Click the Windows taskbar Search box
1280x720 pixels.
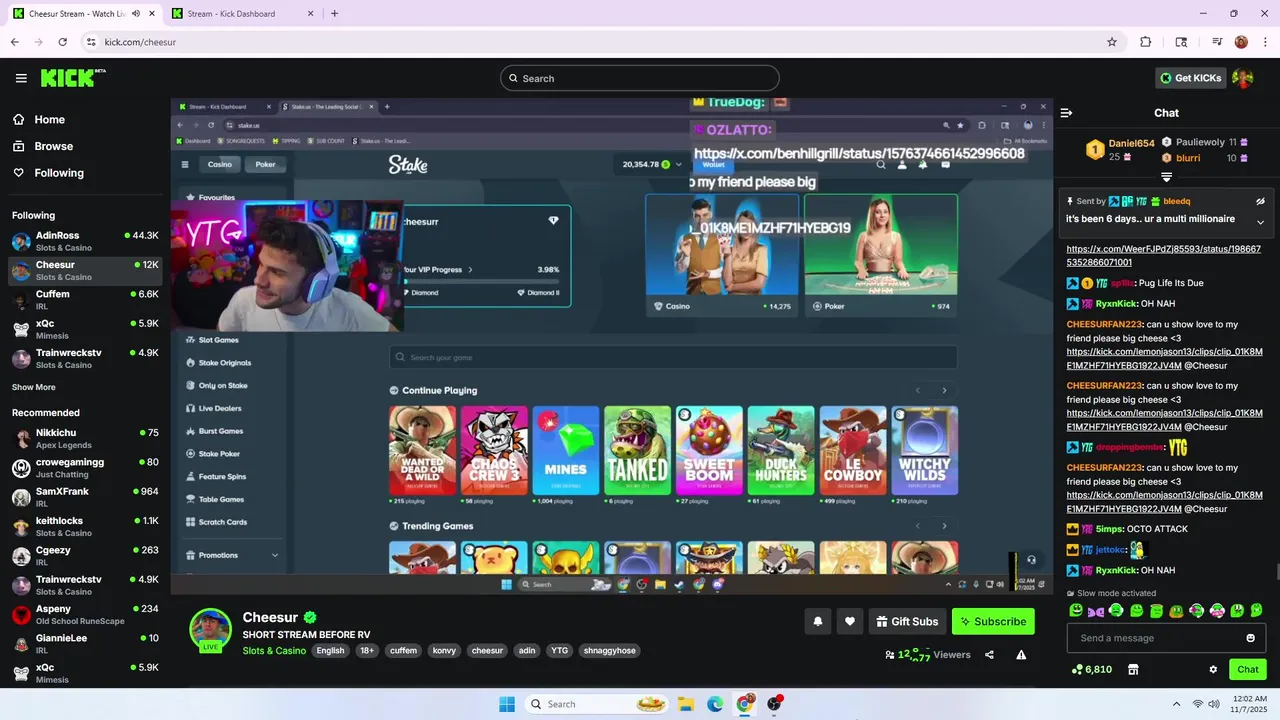(x=596, y=704)
